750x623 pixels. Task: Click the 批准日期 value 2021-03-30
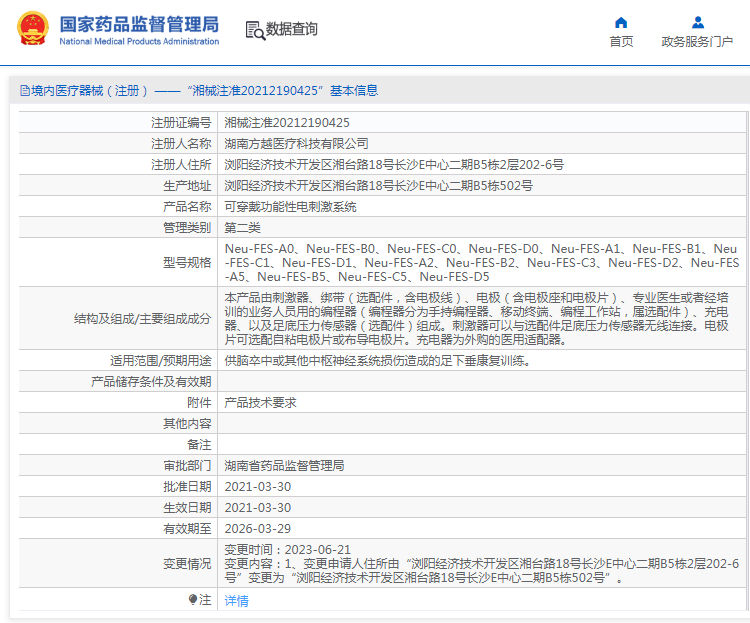258,487
